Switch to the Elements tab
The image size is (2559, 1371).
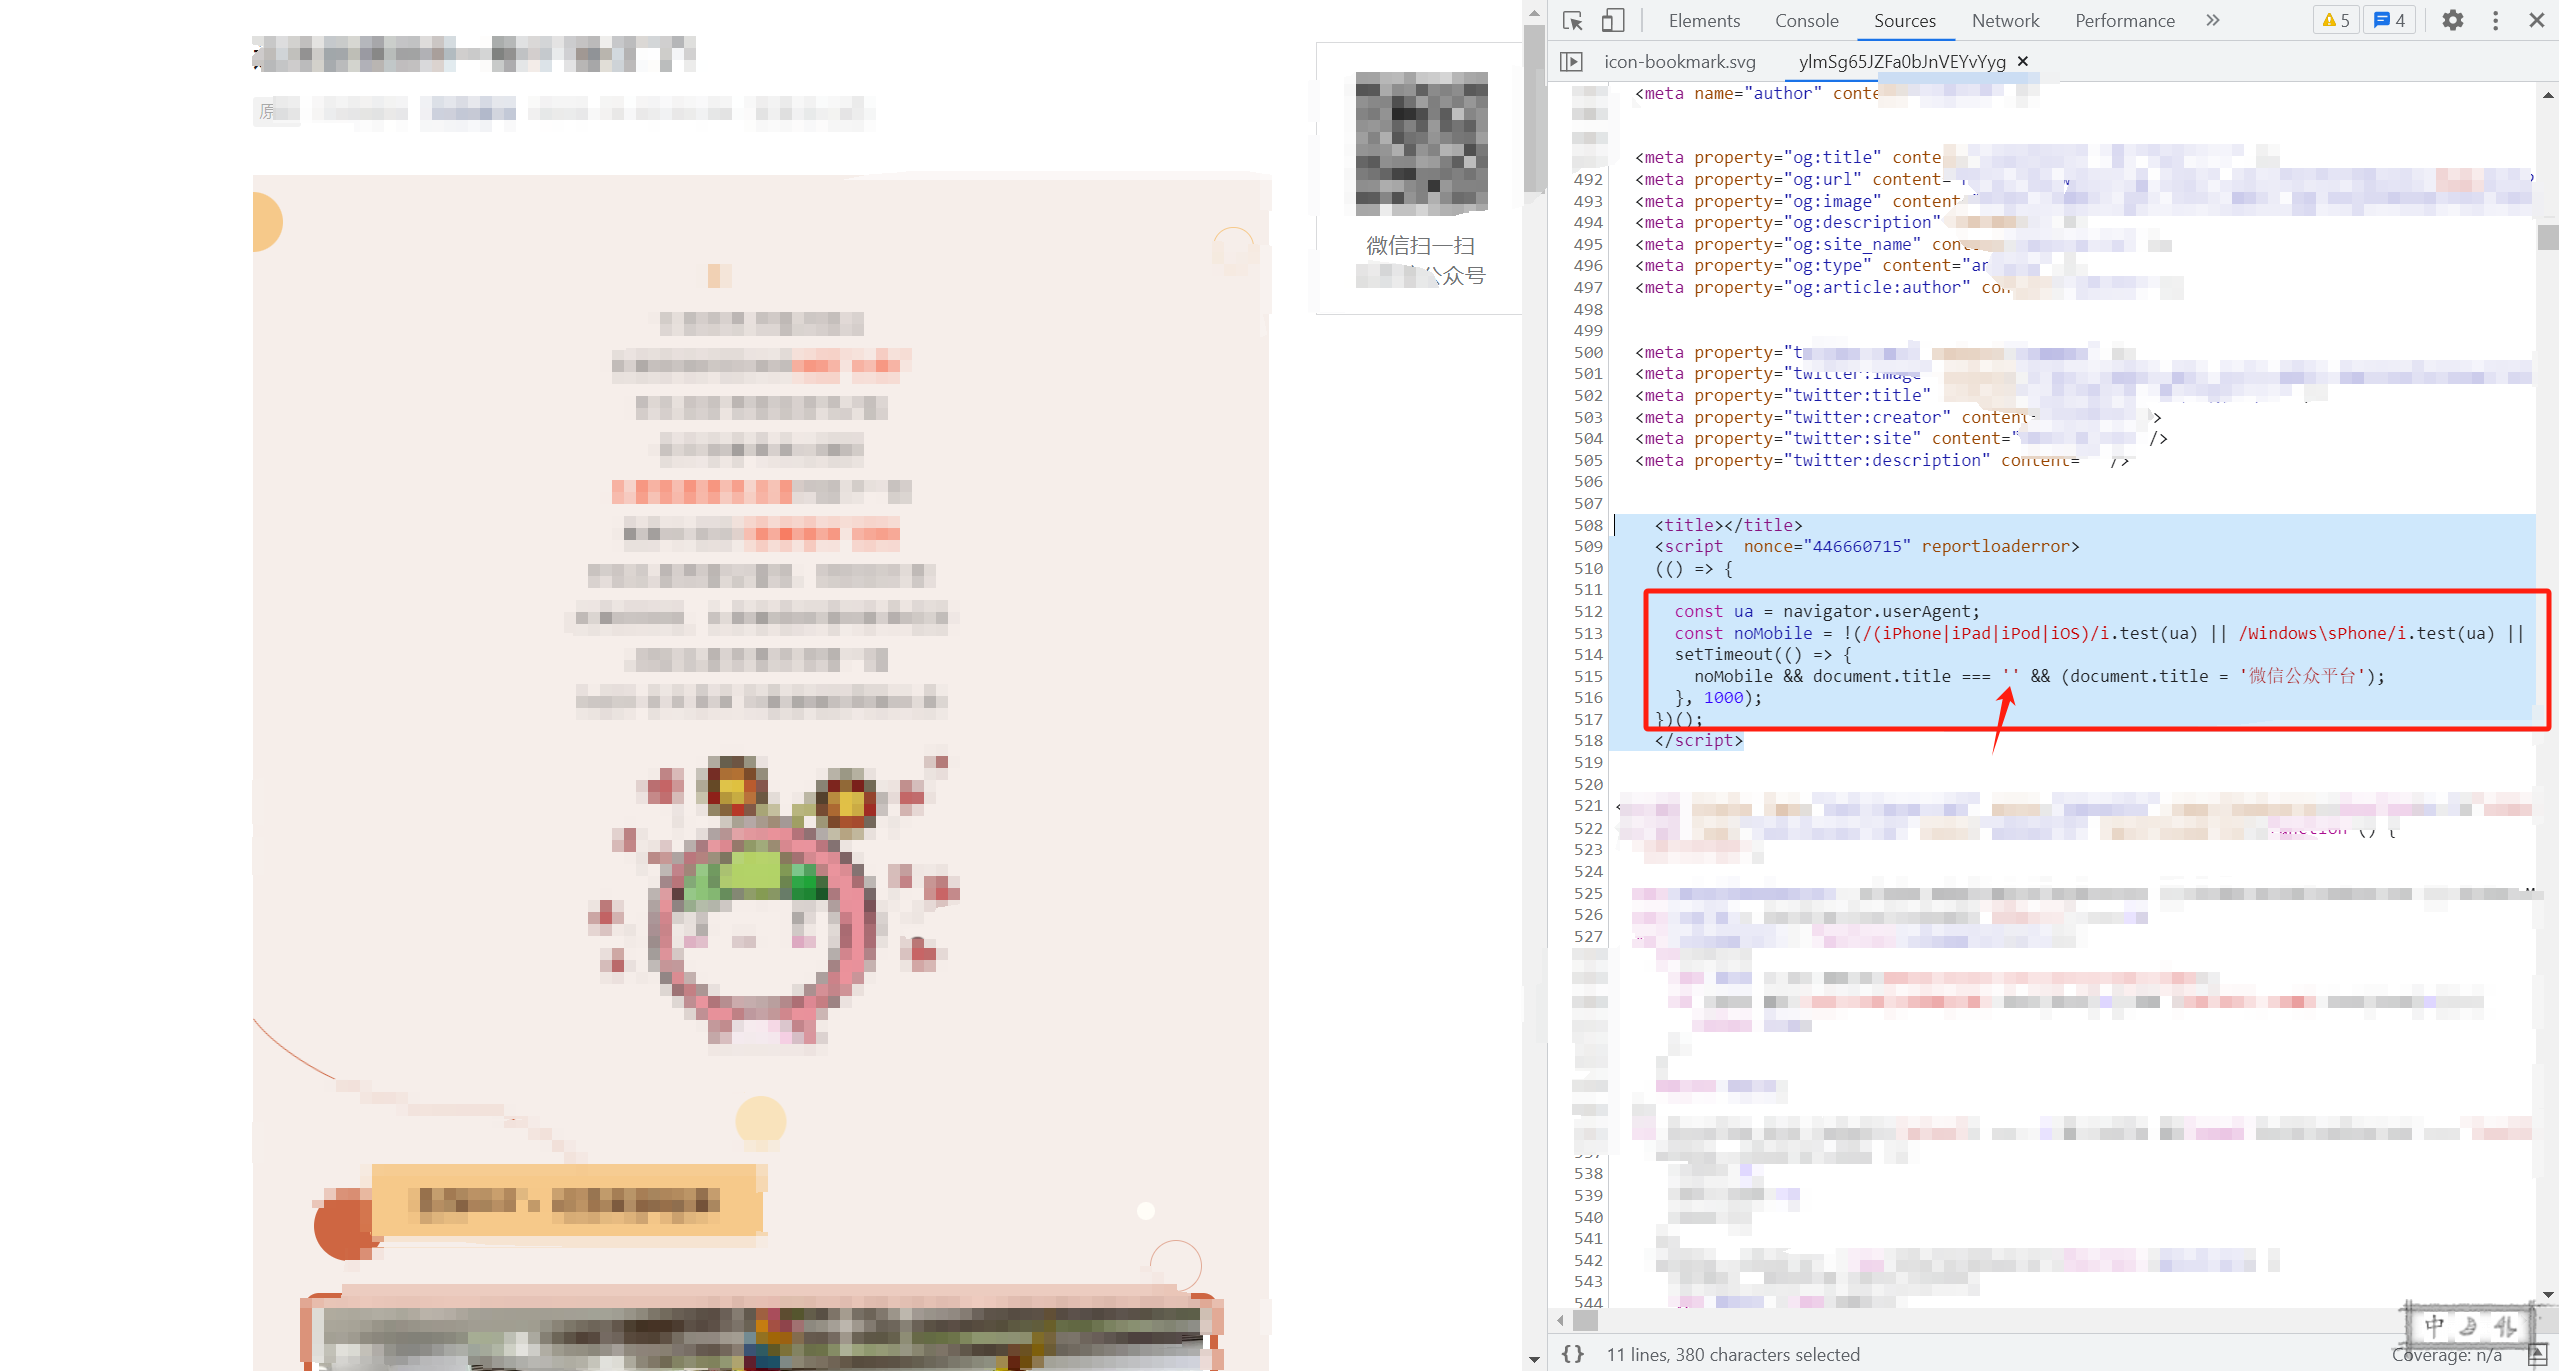1703,21
